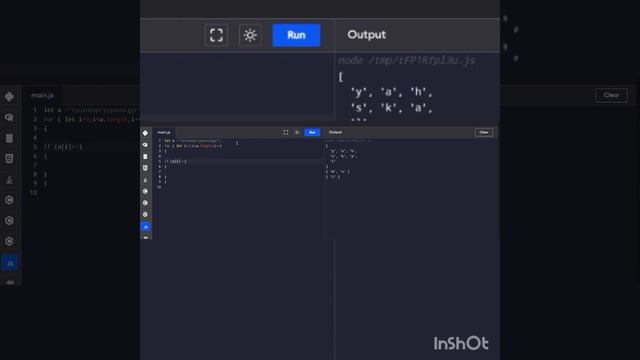Click code line 1 'let a' in small center window
This screenshot has width=640, height=360.
click(x=192, y=141)
